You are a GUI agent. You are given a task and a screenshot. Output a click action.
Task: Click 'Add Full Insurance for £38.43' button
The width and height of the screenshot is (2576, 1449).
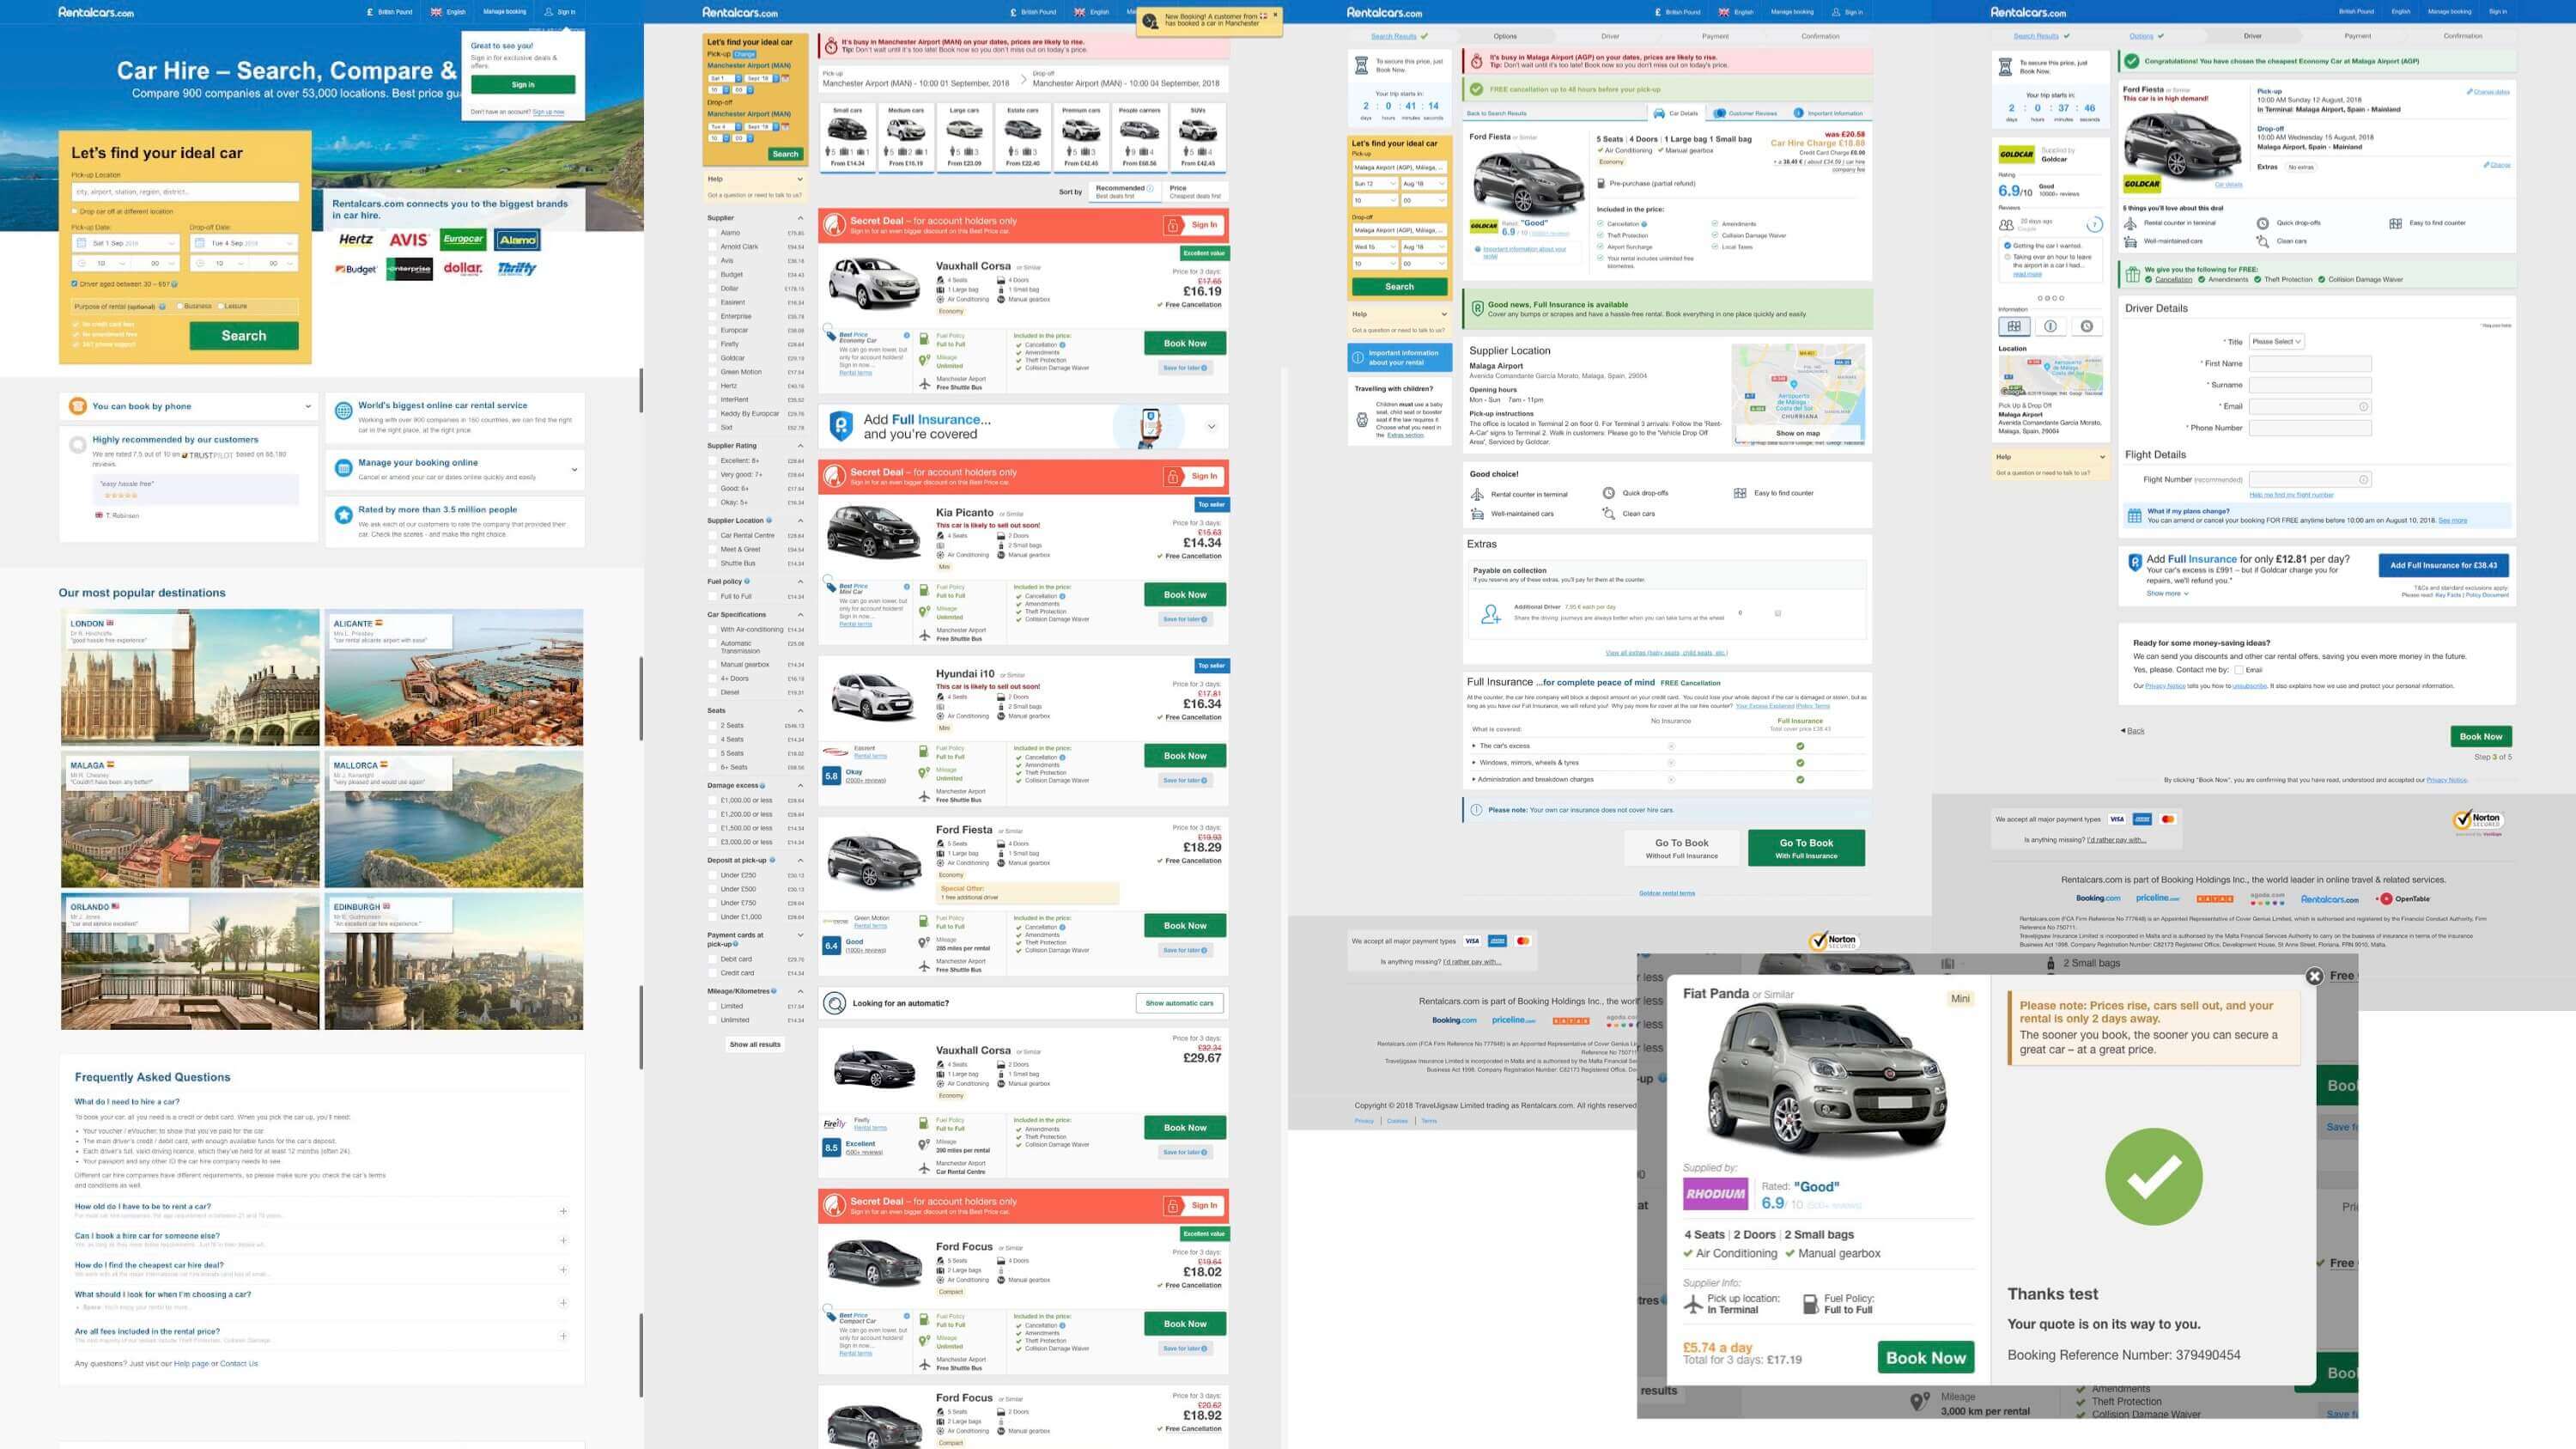(2443, 565)
